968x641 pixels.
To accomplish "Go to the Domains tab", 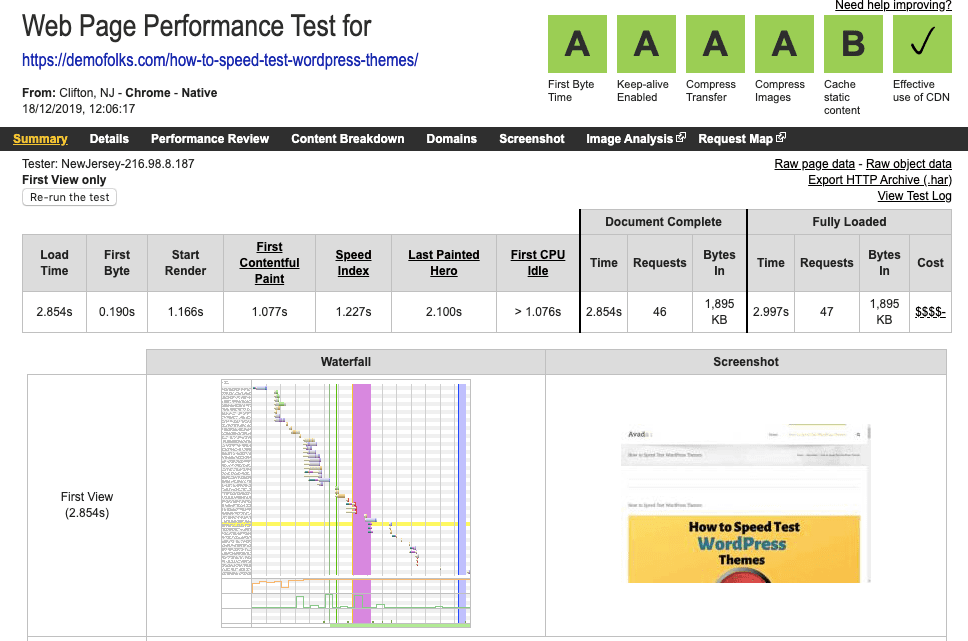I will coord(451,139).
